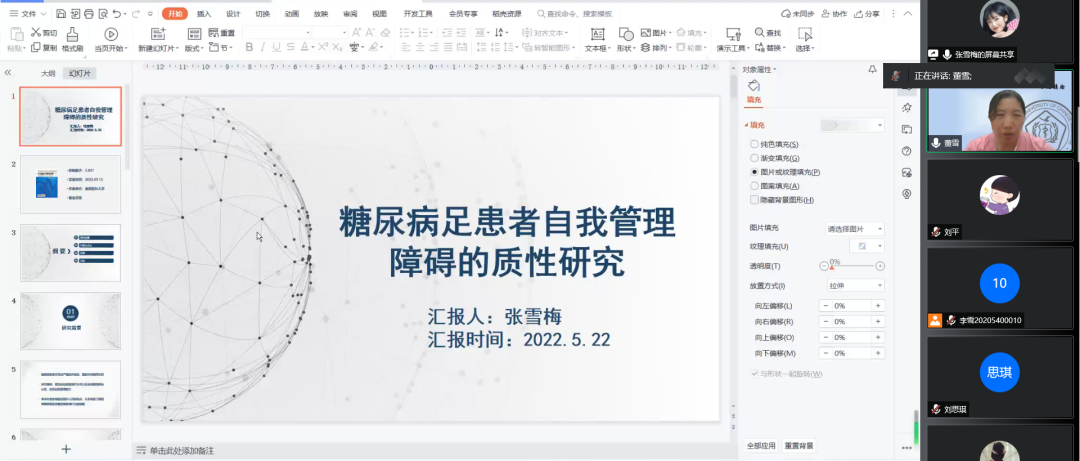Click the 全部应用 button
This screenshot has width=1080, height=461.
pos(760,445)
